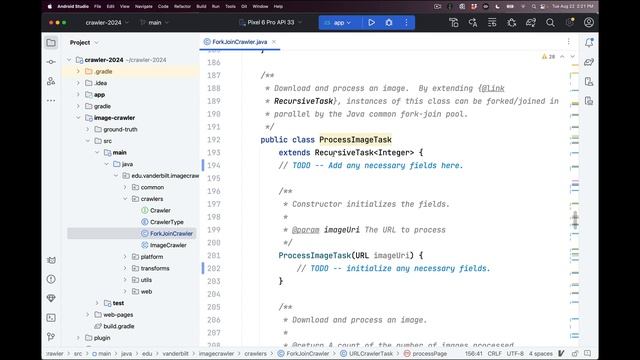Open the File menu
Viewport: 640px width, 360px height.
point(98,7)
